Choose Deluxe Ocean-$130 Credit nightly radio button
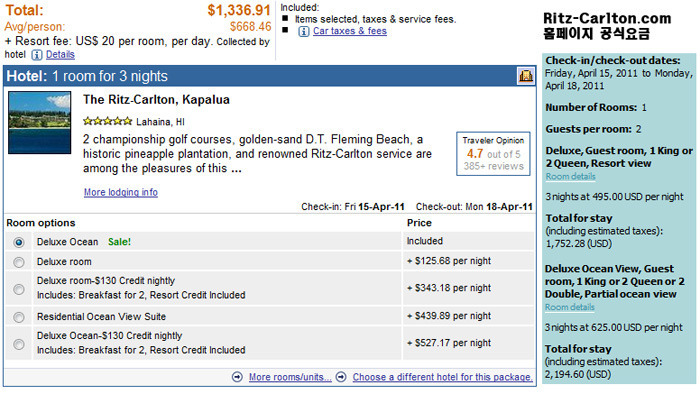The height and width of the screenshot is (394, 700). click(x=19, y=344)
